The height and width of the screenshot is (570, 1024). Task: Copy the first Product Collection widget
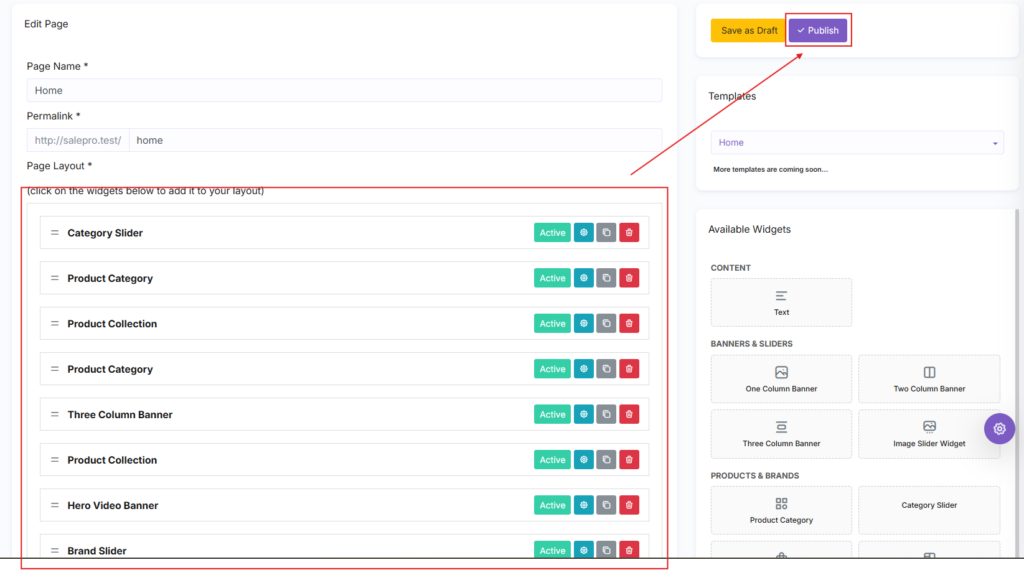606,323
